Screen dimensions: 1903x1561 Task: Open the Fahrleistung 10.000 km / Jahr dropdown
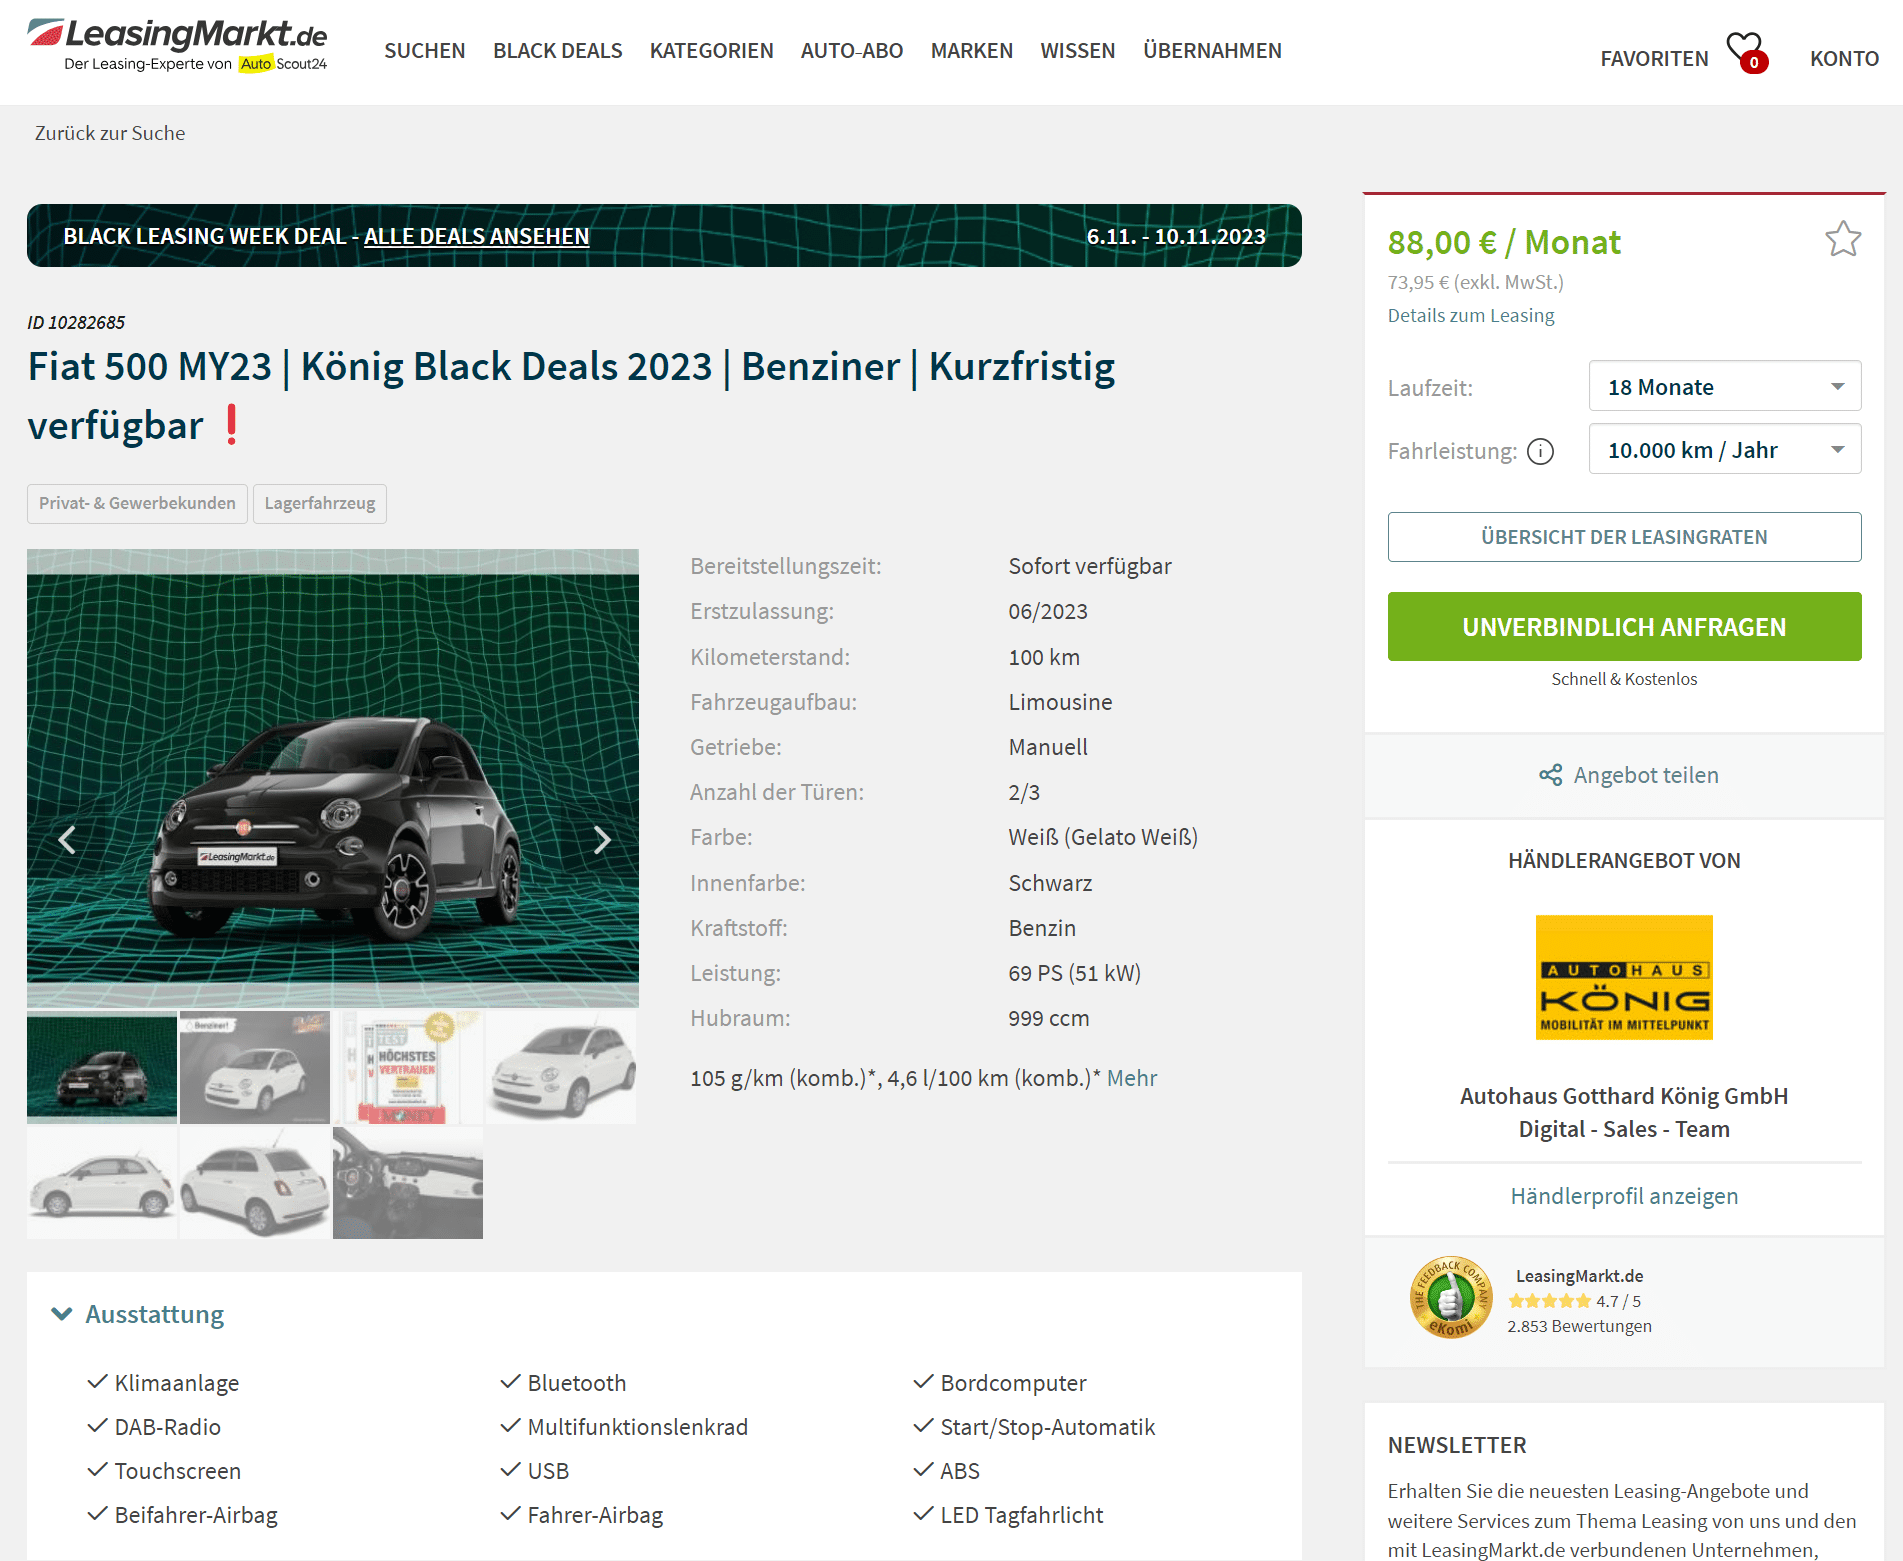point(1724,449)
